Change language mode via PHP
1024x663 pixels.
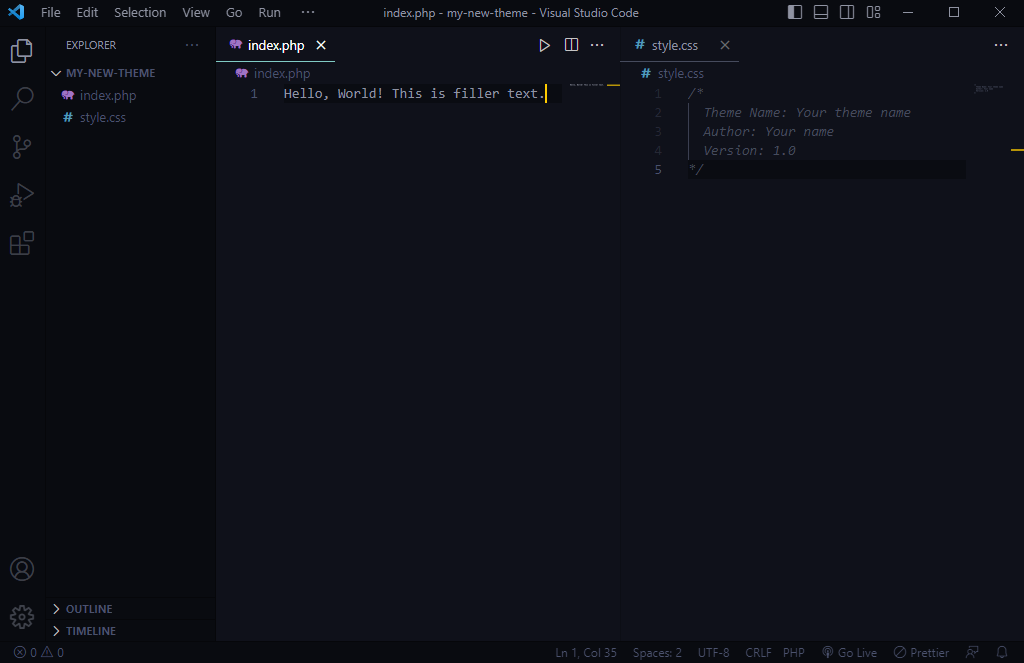tap(793, 653)
